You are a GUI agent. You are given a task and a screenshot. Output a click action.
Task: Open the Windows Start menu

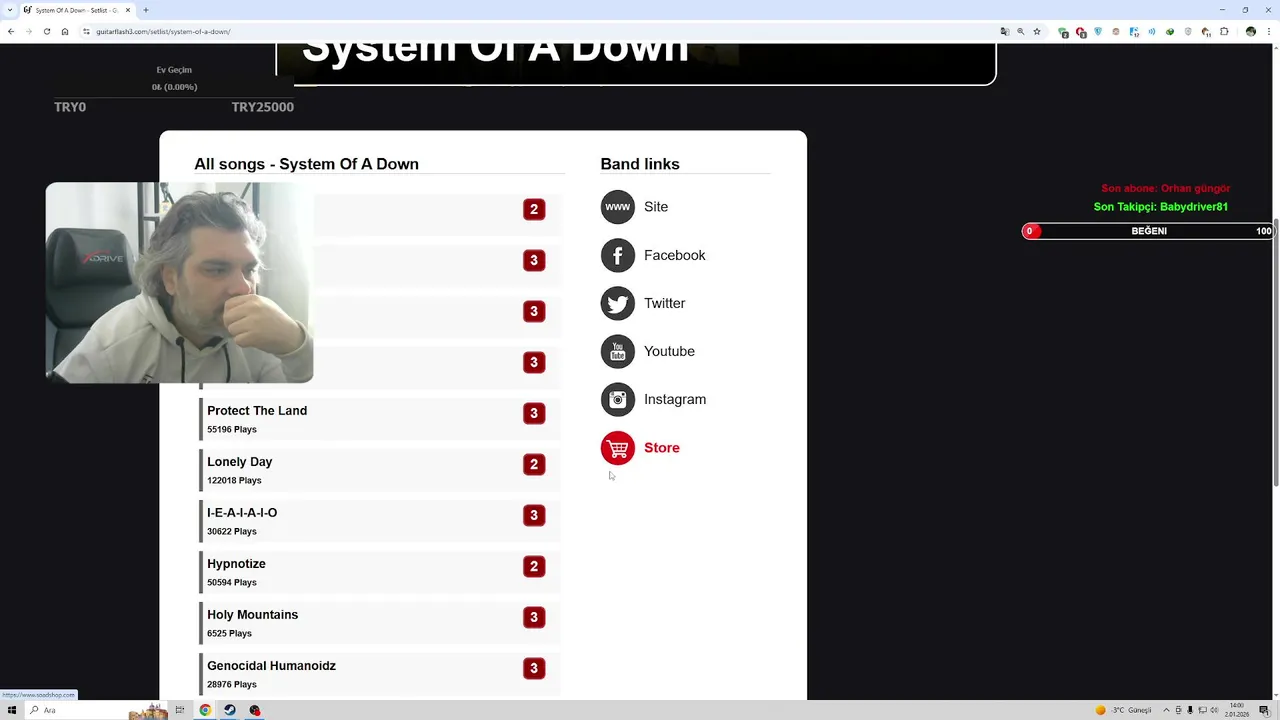pyautogui.click(x=12, y=710)
